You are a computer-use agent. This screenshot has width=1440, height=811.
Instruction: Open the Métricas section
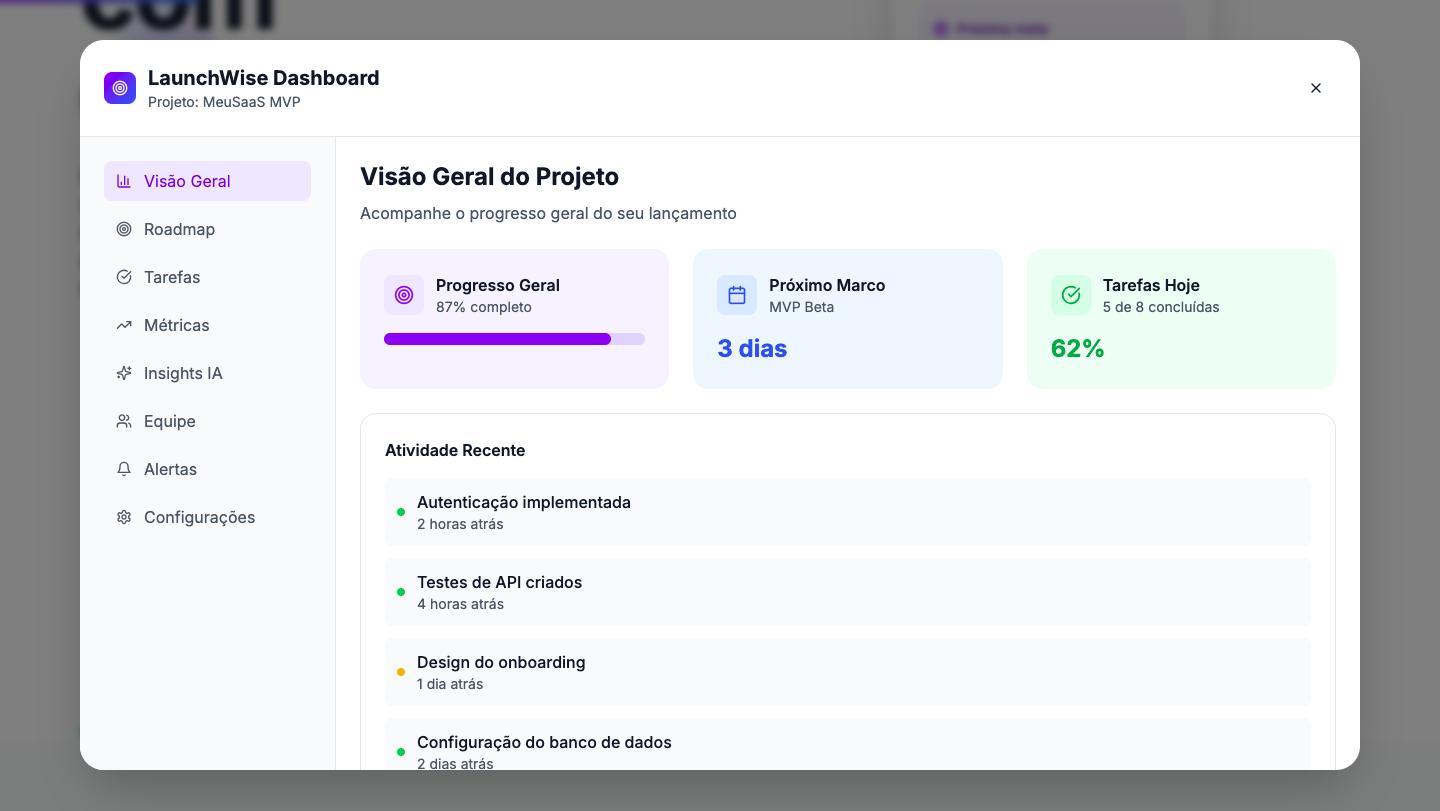pyautogui.click(x=207, y=325)
